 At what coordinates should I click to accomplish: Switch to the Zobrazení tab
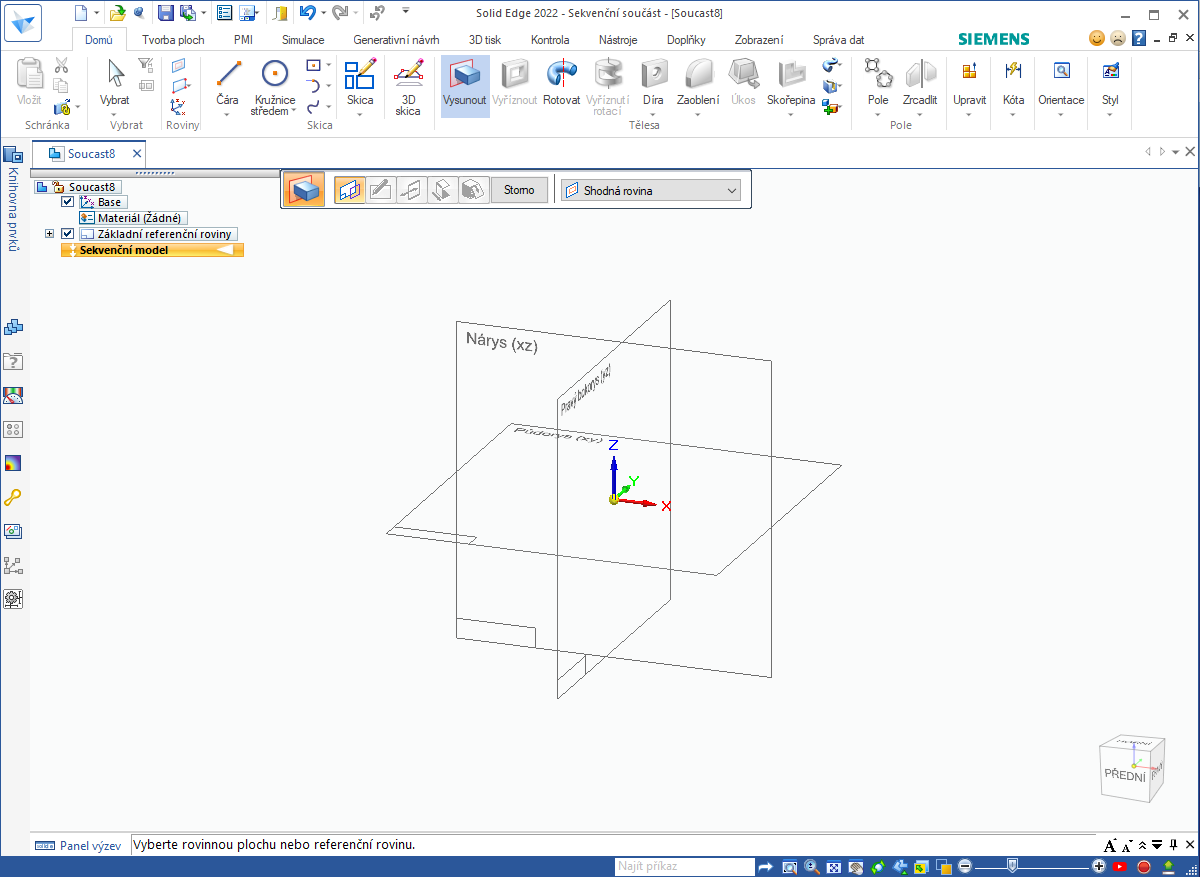759,40
